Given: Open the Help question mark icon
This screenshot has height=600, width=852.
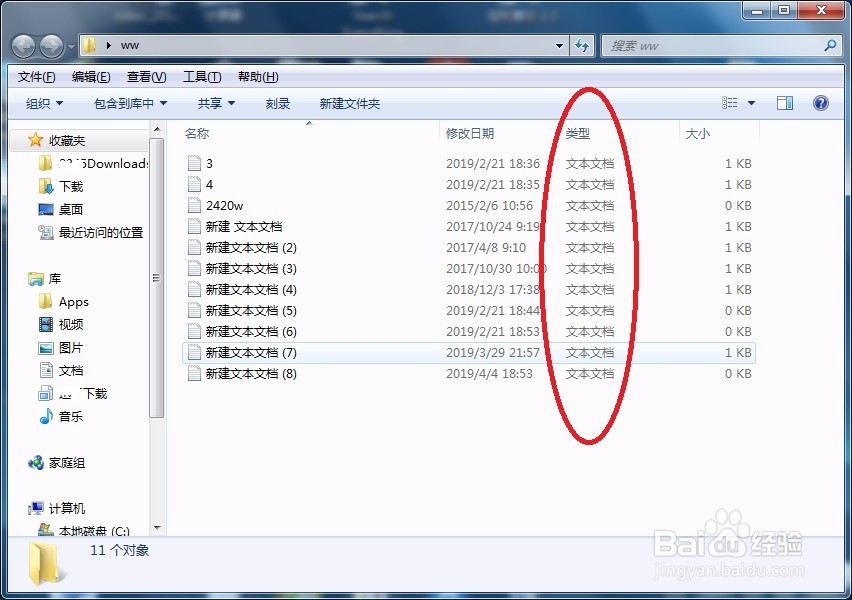Looking at the screenshot, I should 820,102.
